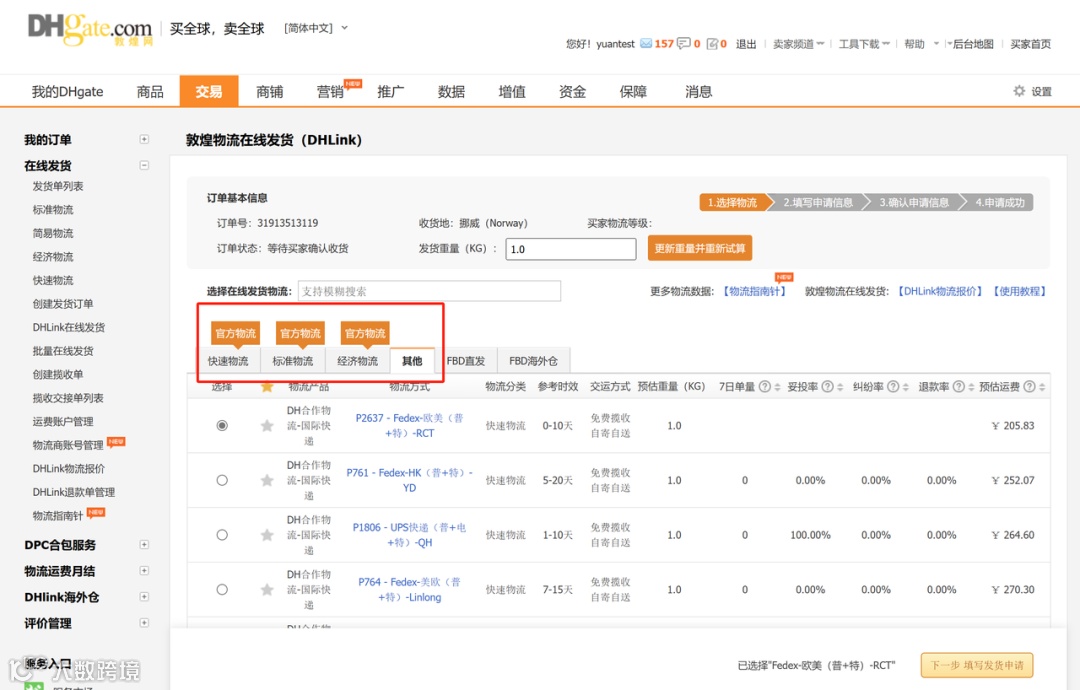1080x690 pixels.
Task: Select the P1806 UPS快递 radio button
Action: click(x=222, y=534)
